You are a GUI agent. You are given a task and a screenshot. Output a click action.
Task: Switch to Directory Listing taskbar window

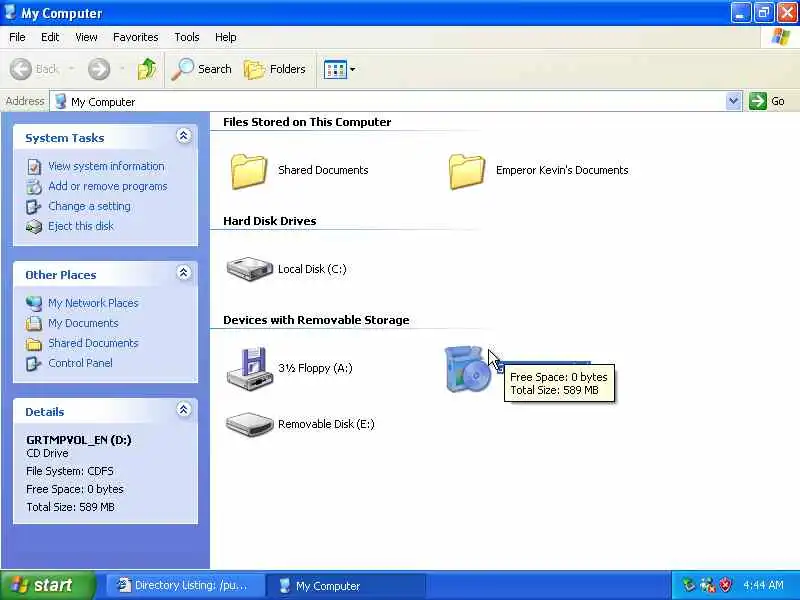click(x=184, y=586)
